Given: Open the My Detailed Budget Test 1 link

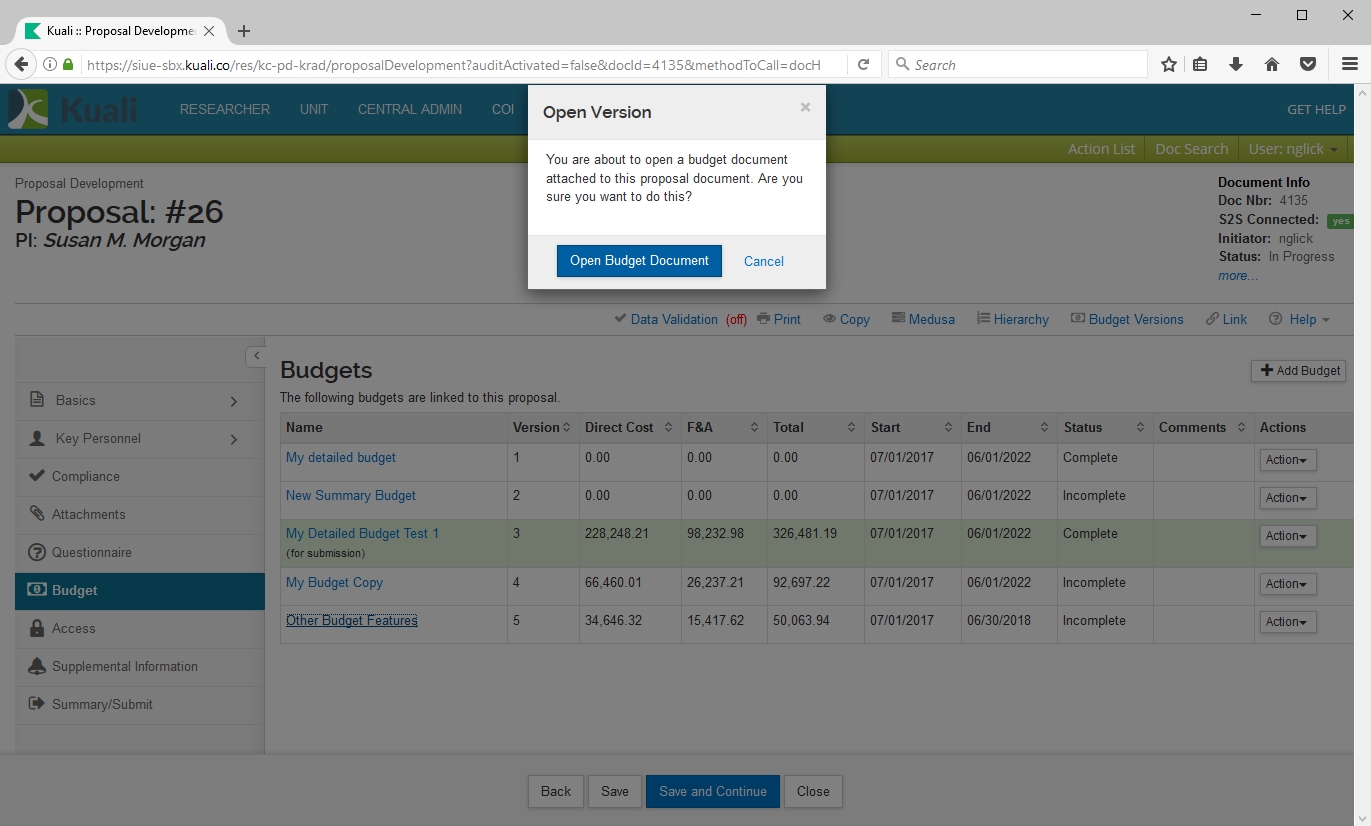Looking at the screenshot, I should tap(362, 533).
